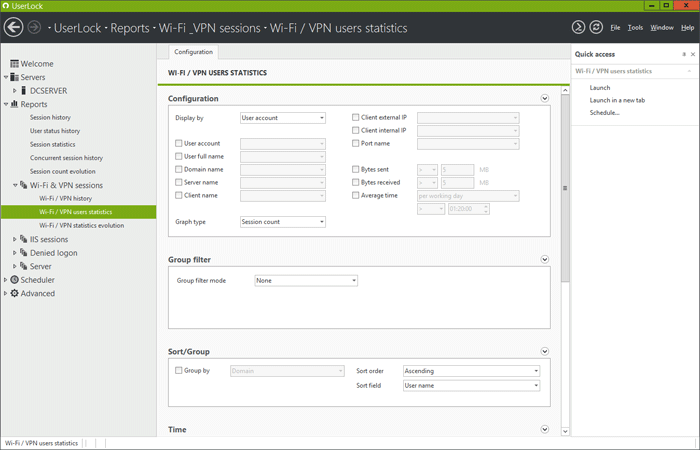
Task: Click the Scheduler clock icon
Action: (14, 280)
